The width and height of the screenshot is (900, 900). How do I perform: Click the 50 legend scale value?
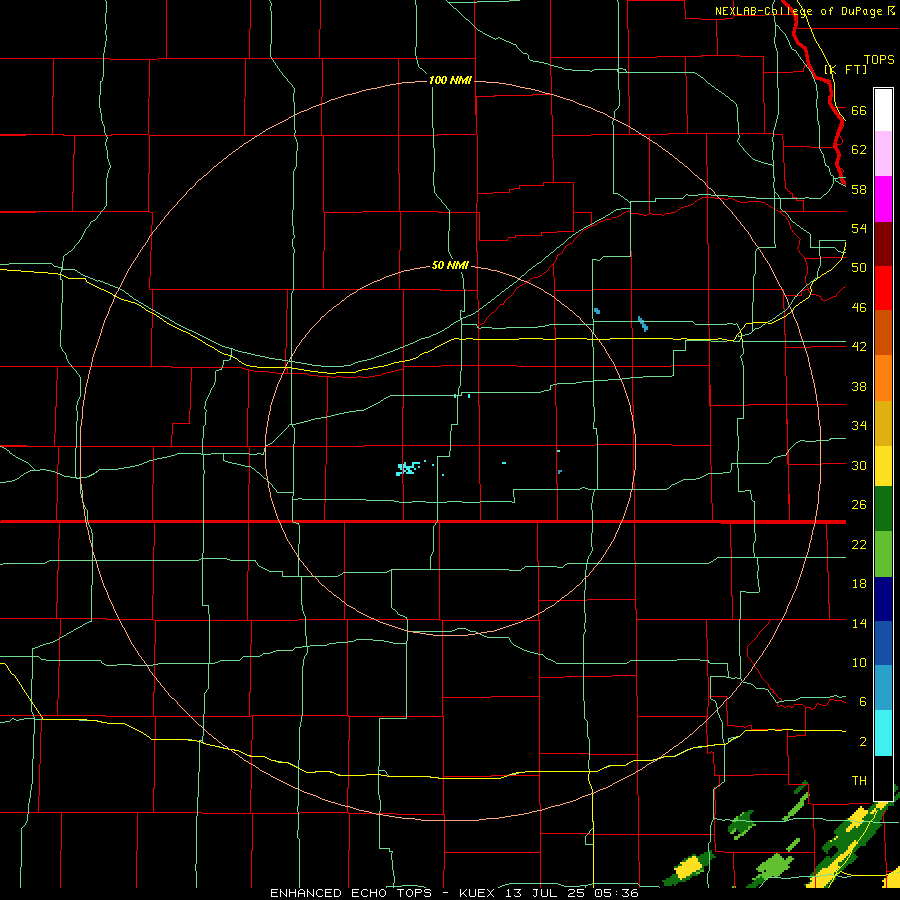pos(859,268)
